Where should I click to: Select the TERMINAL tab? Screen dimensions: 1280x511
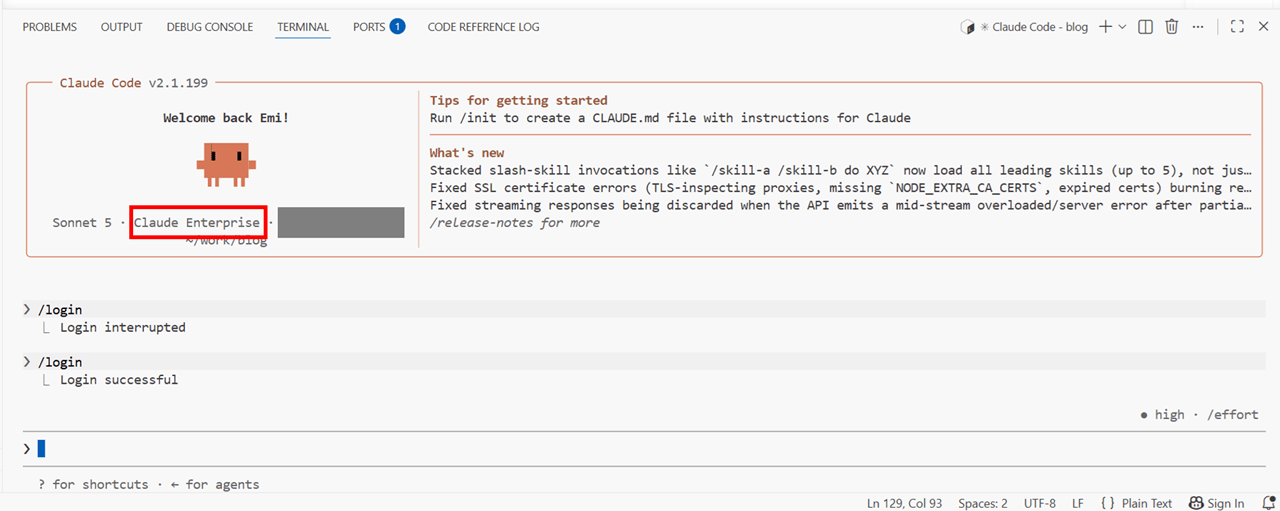tap(303, 27)
